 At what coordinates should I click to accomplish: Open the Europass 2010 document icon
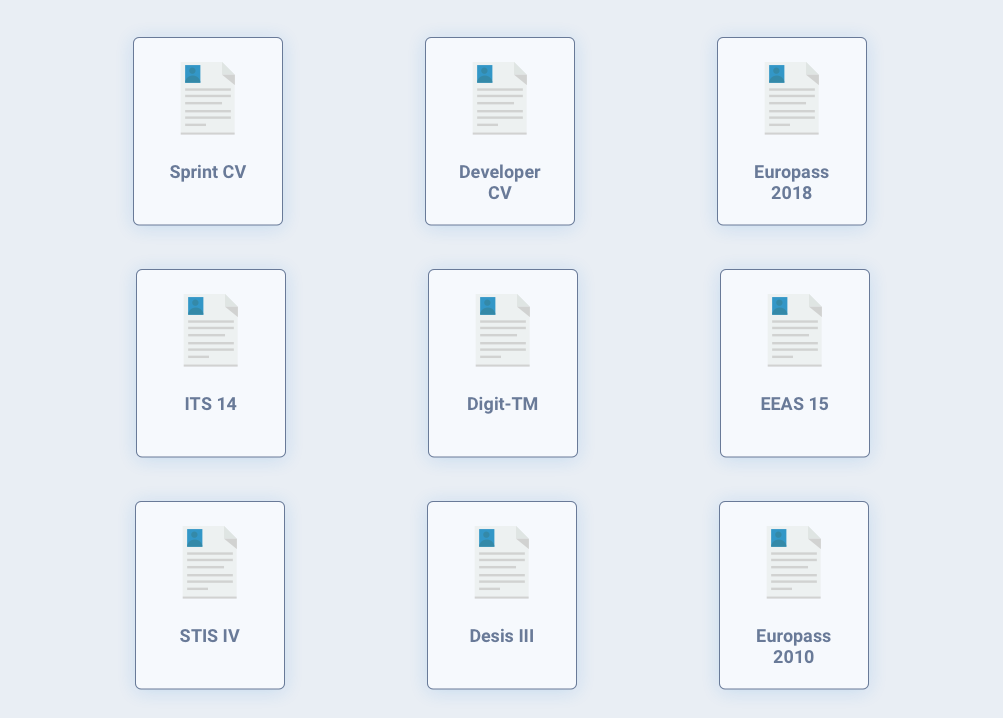794,561
